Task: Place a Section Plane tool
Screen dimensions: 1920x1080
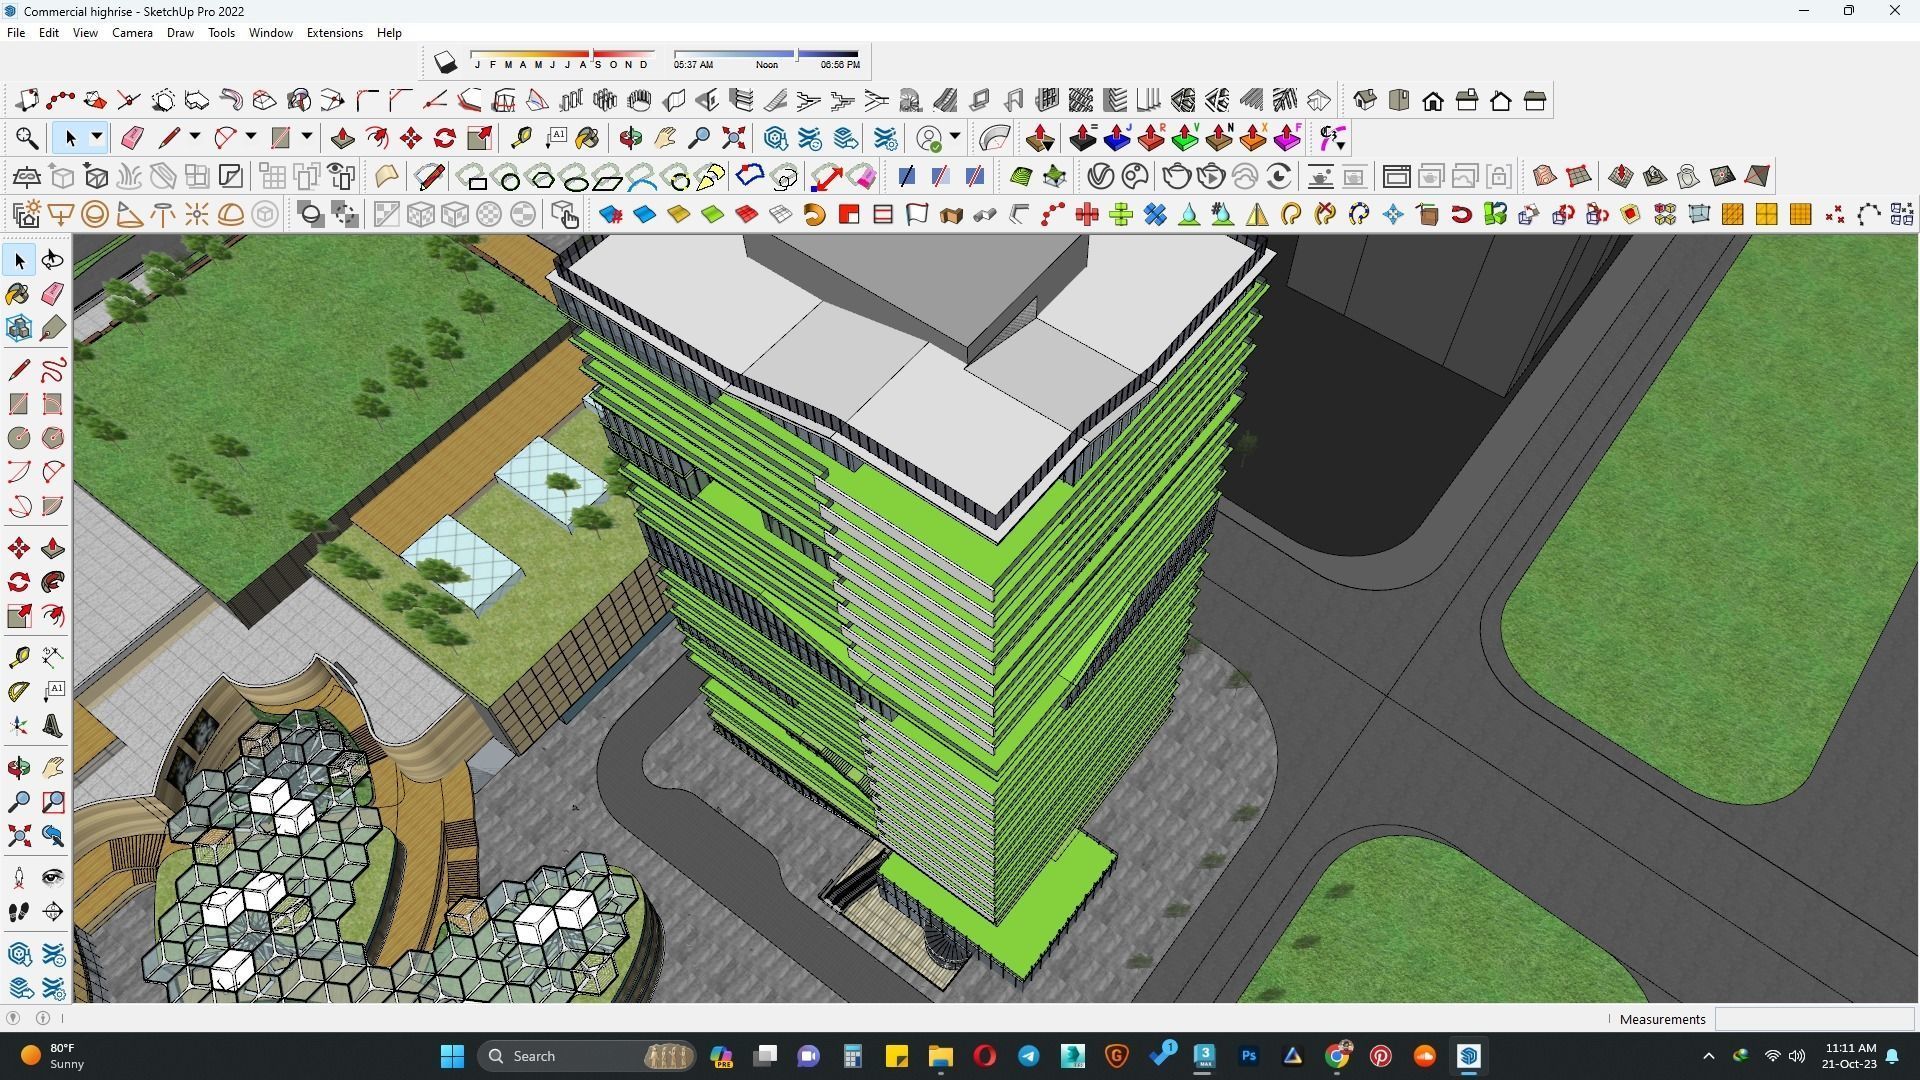Action: [53, 912]
